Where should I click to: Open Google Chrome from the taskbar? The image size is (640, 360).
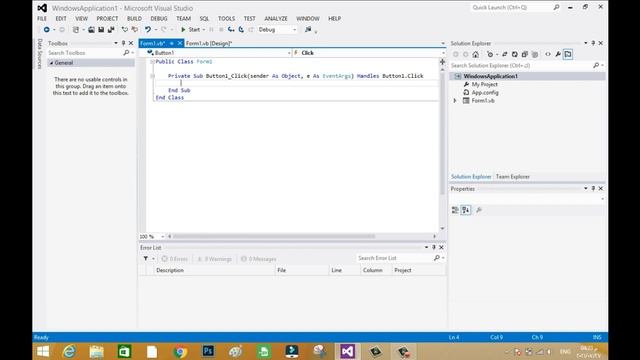tap(180, 351)
